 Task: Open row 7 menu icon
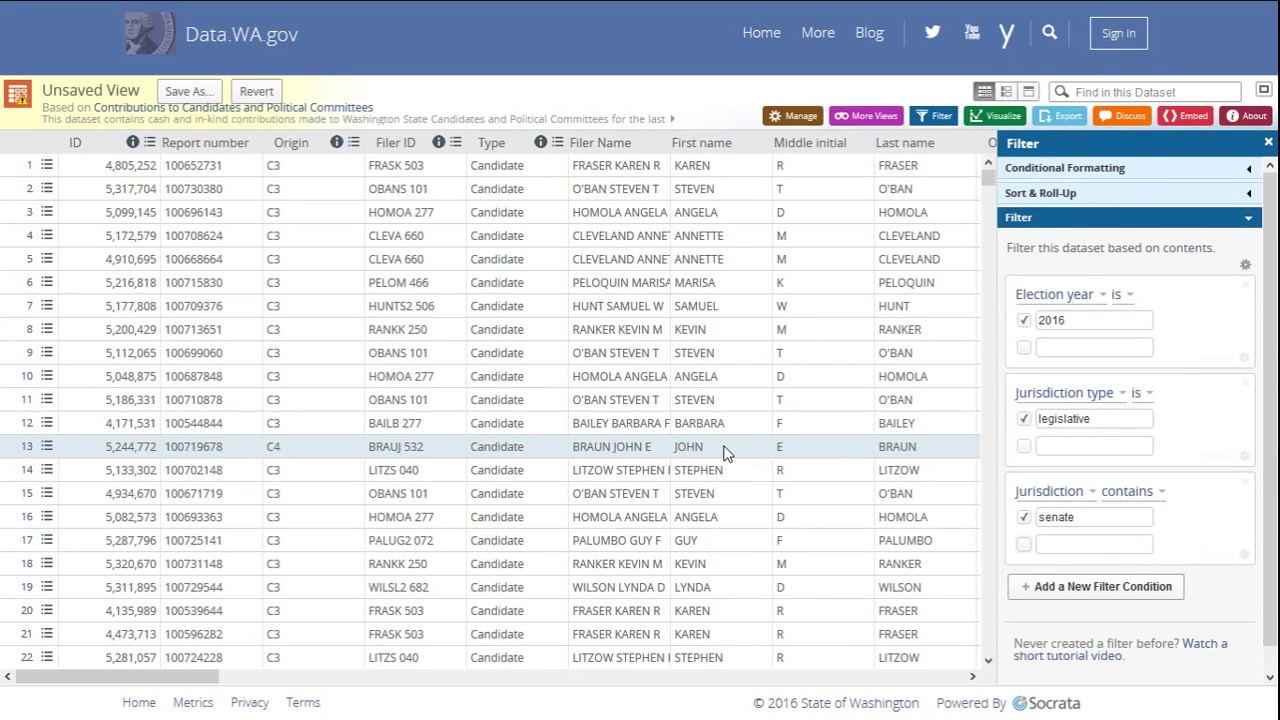pos(46,305)
